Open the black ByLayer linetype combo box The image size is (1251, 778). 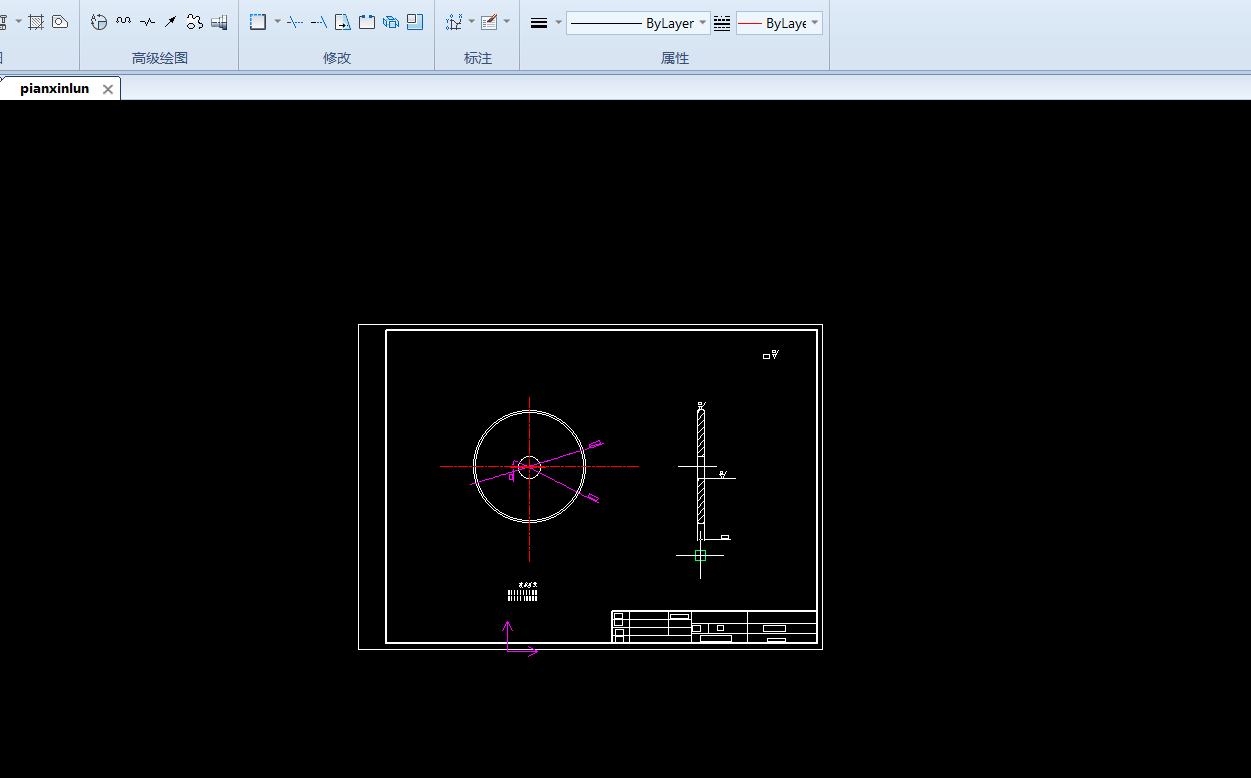click(x=638, y=23)
